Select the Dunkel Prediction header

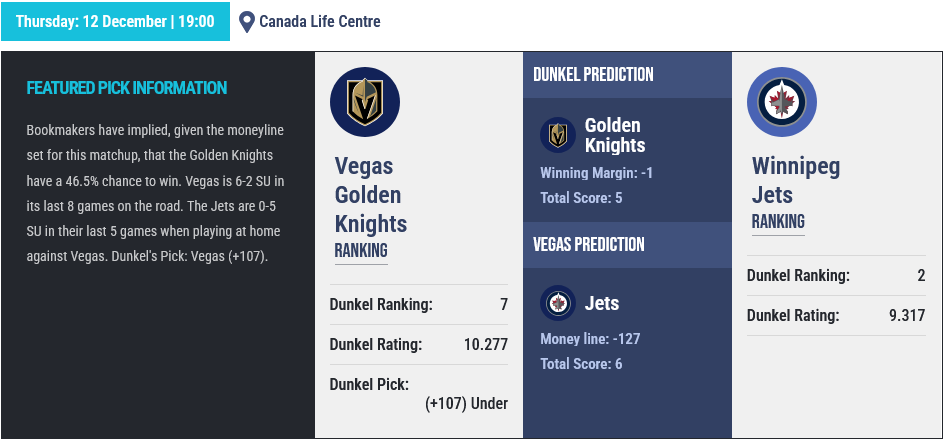tap(593, 75)
